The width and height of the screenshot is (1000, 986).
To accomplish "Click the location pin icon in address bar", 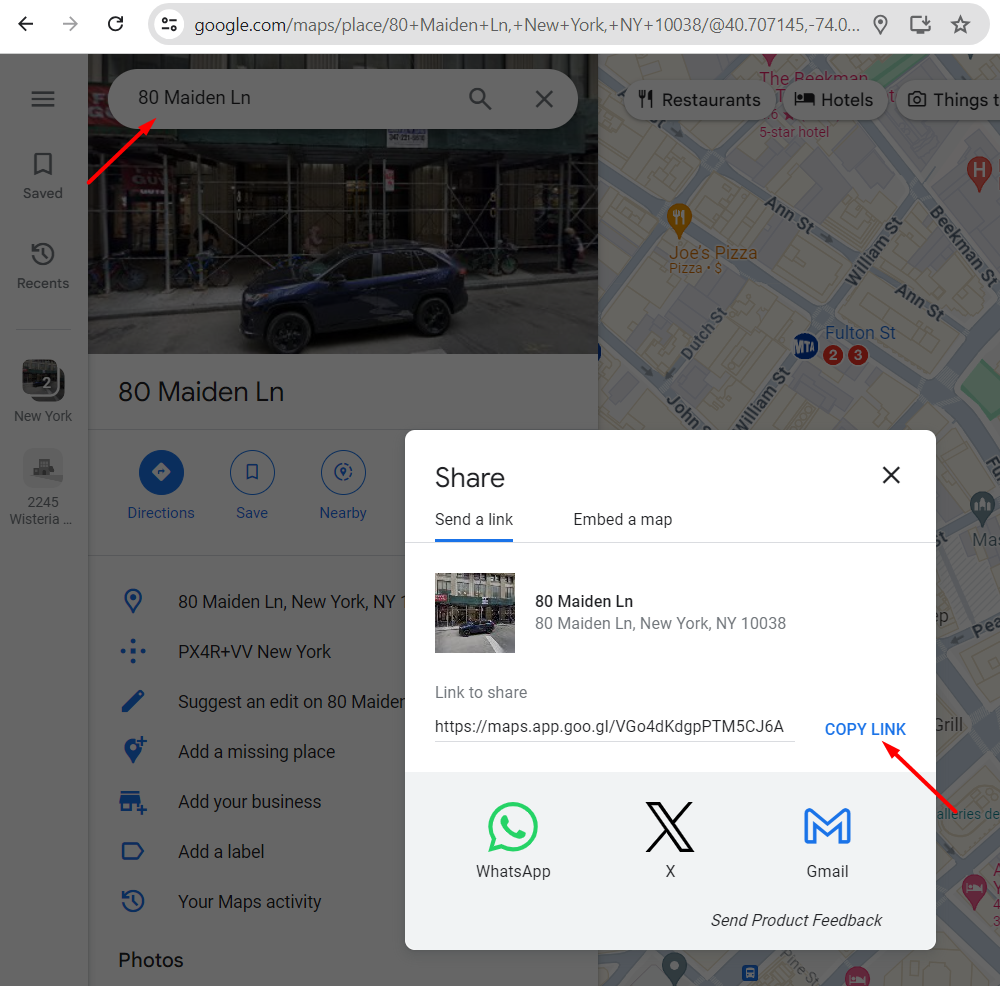I will point(880,25).
